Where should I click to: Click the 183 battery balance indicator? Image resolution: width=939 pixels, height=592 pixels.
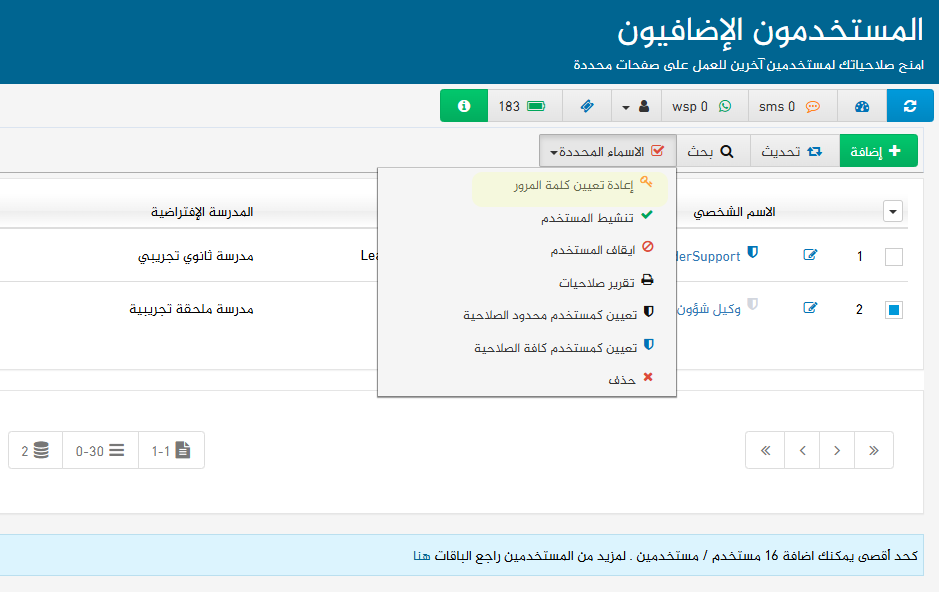522,106
